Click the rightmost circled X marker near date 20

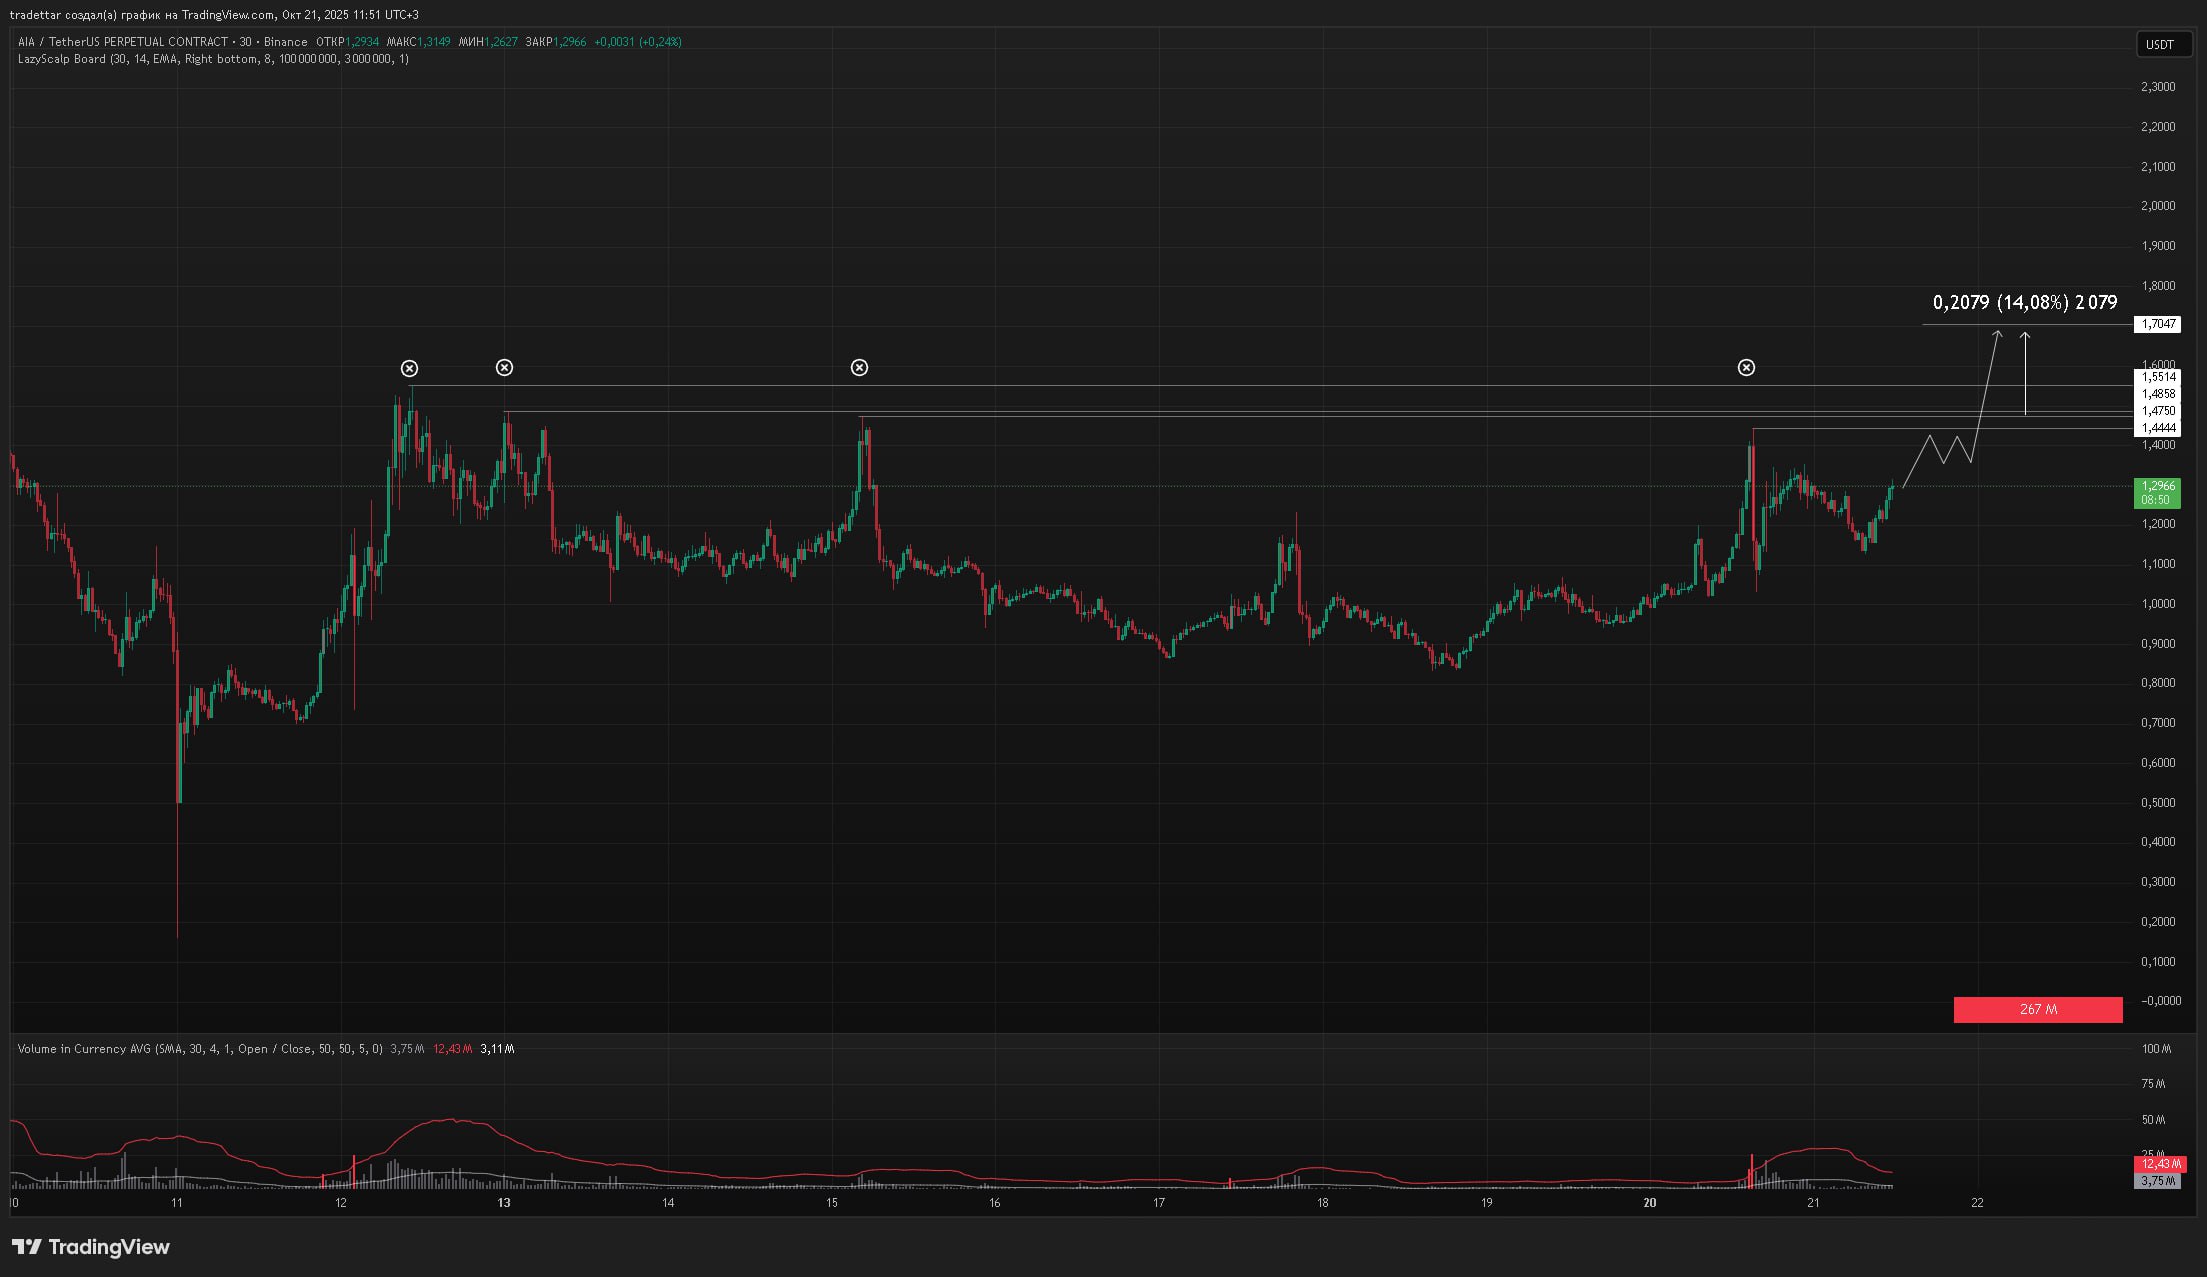pos(1746,368)
